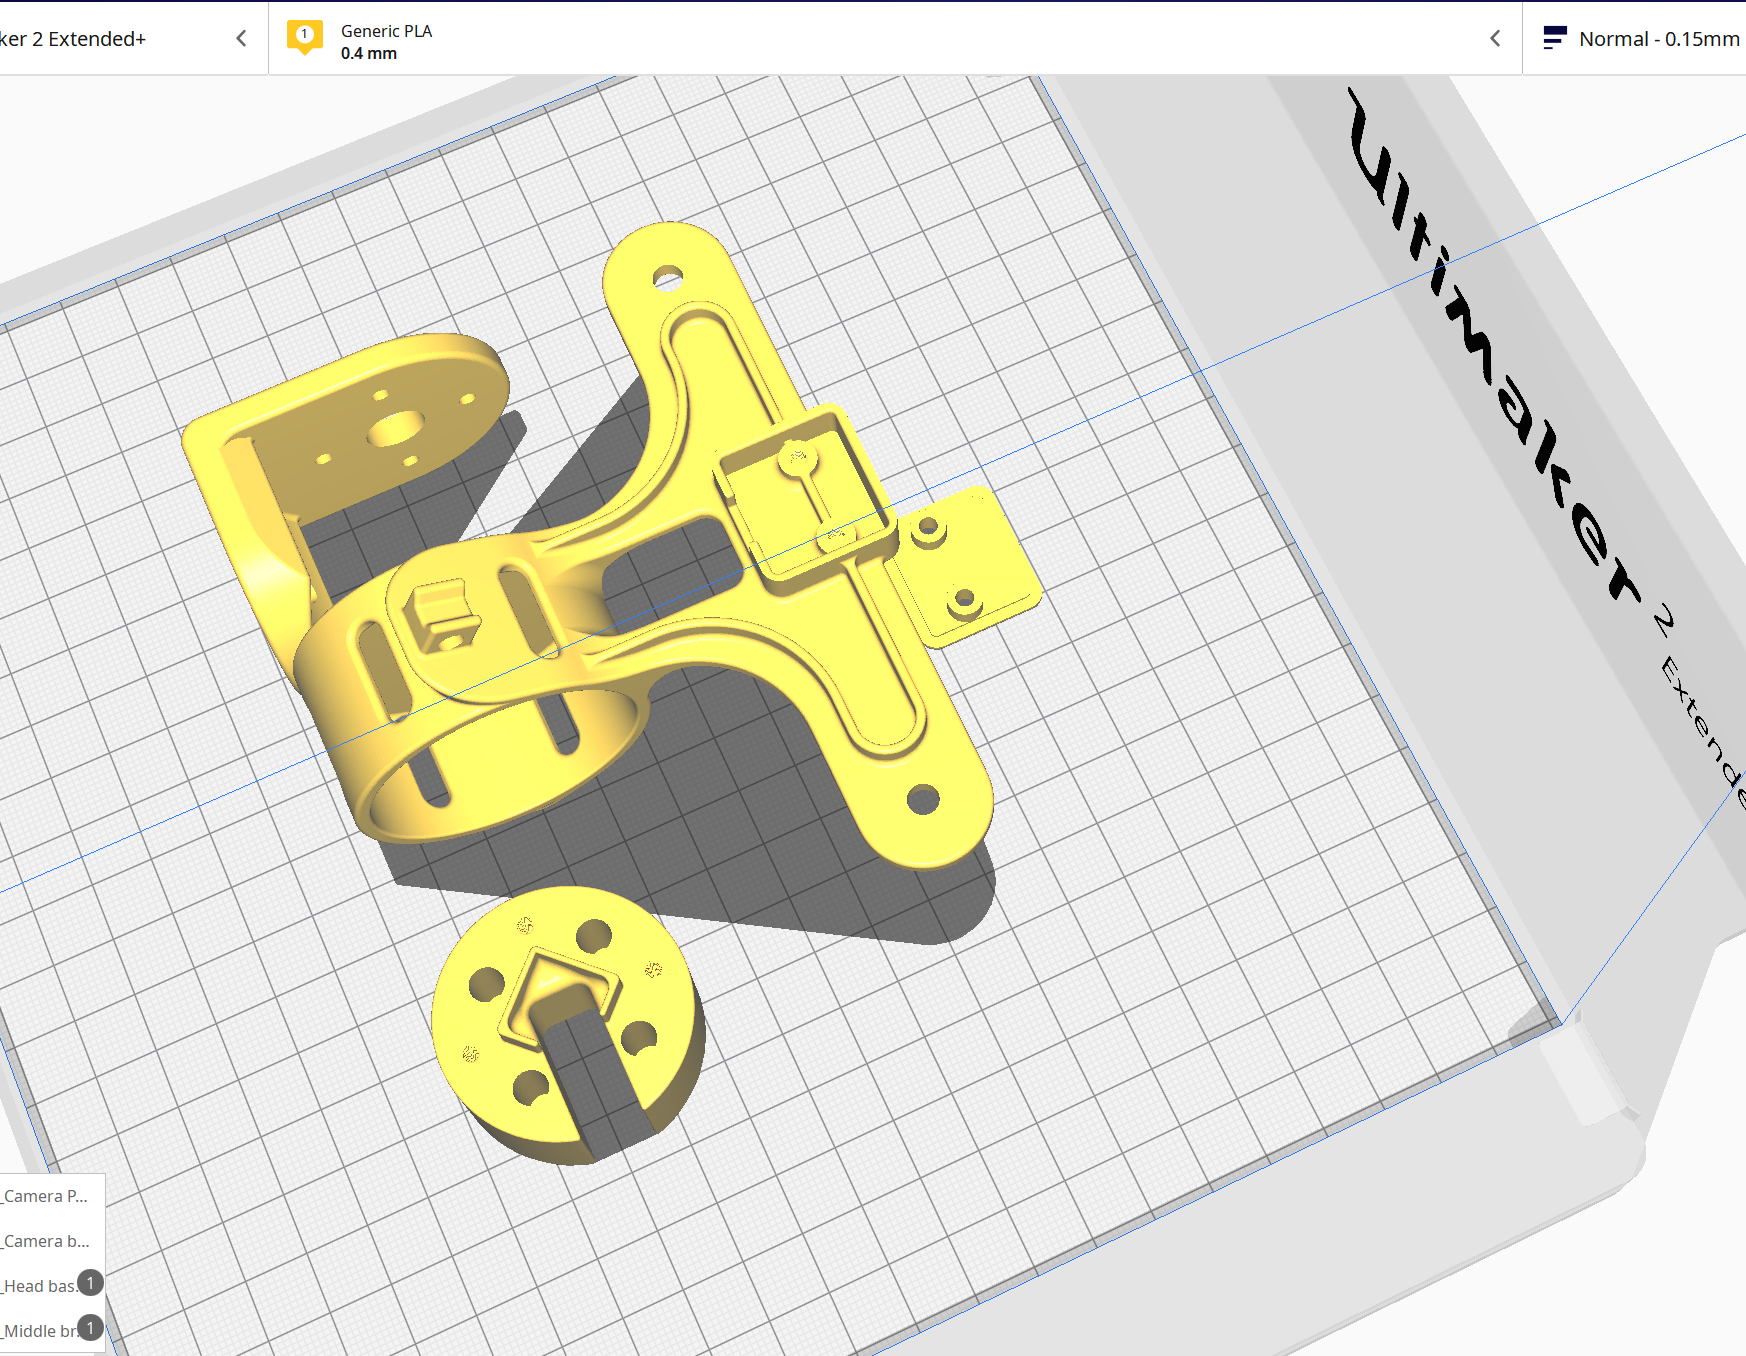Click the square tab with two holes
1746x1356 pixels.
[965, 565]
